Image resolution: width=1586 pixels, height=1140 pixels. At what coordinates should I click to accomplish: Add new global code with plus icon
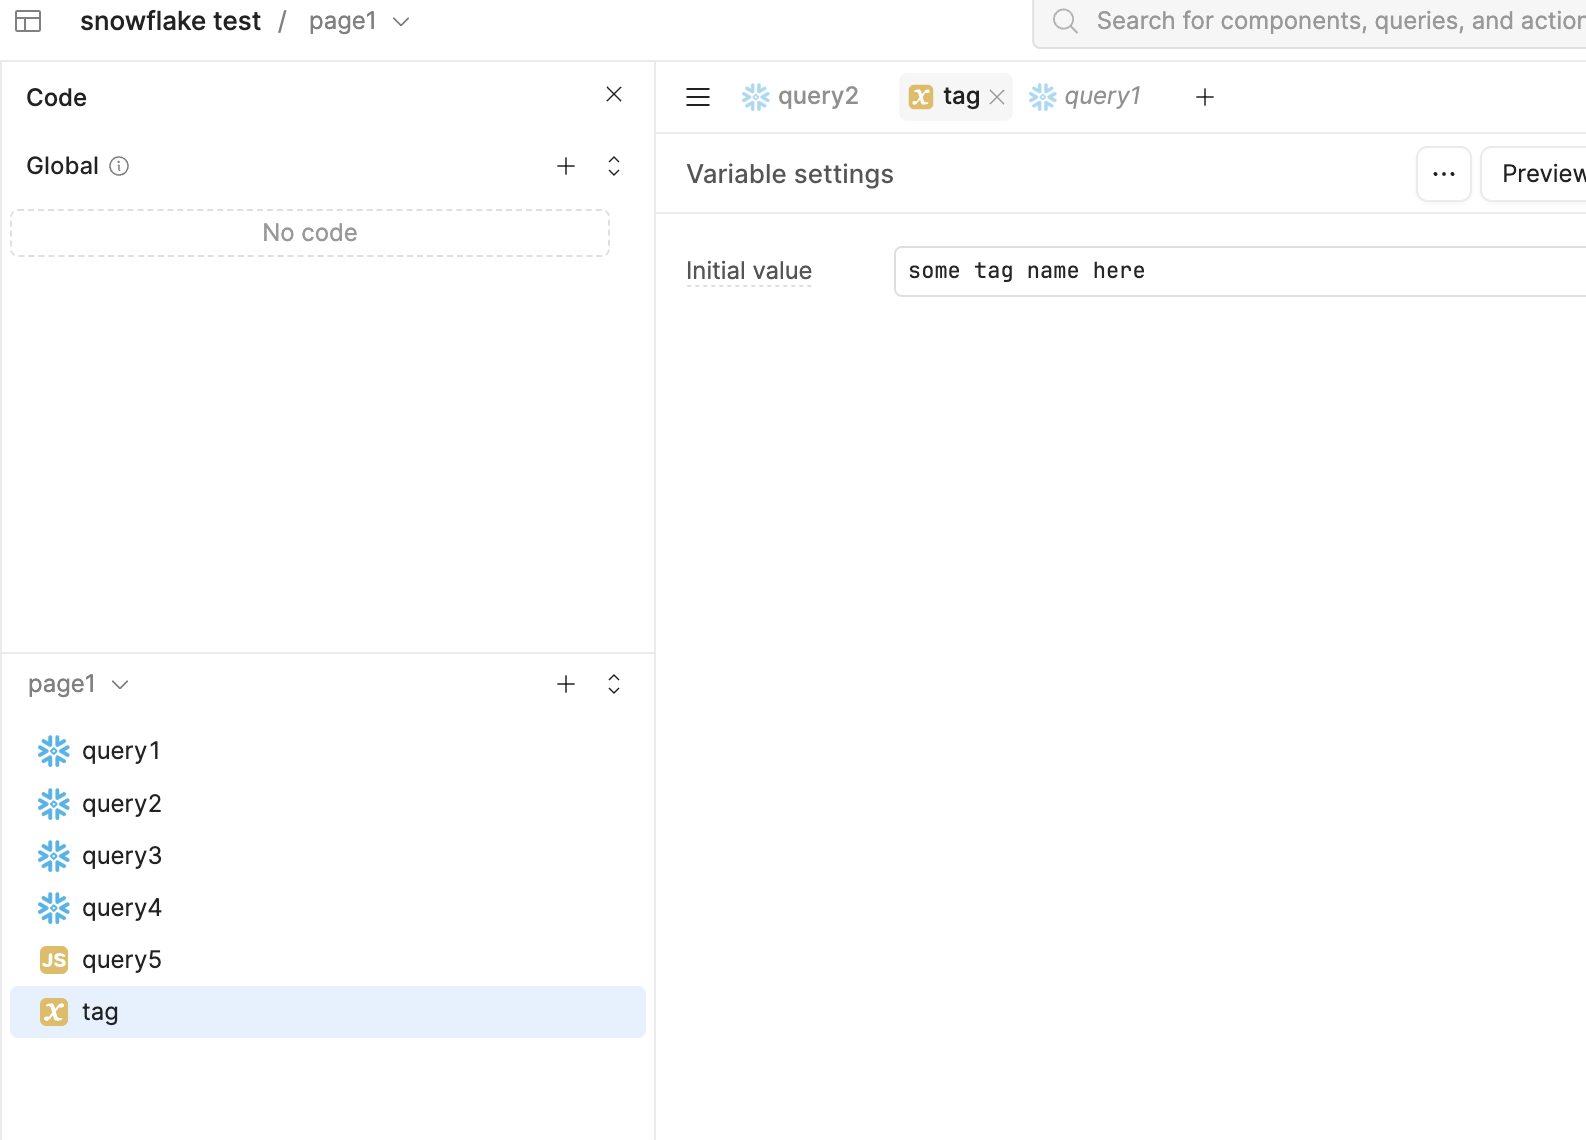pyautogui.click(x=566, y=166)
